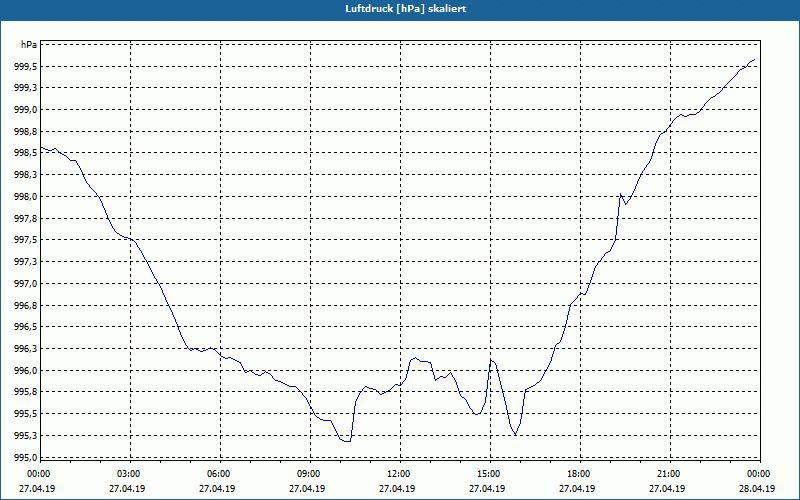Click the 15:00 time label
Viewport: 800px width, 500px height.
coord(491,474)
